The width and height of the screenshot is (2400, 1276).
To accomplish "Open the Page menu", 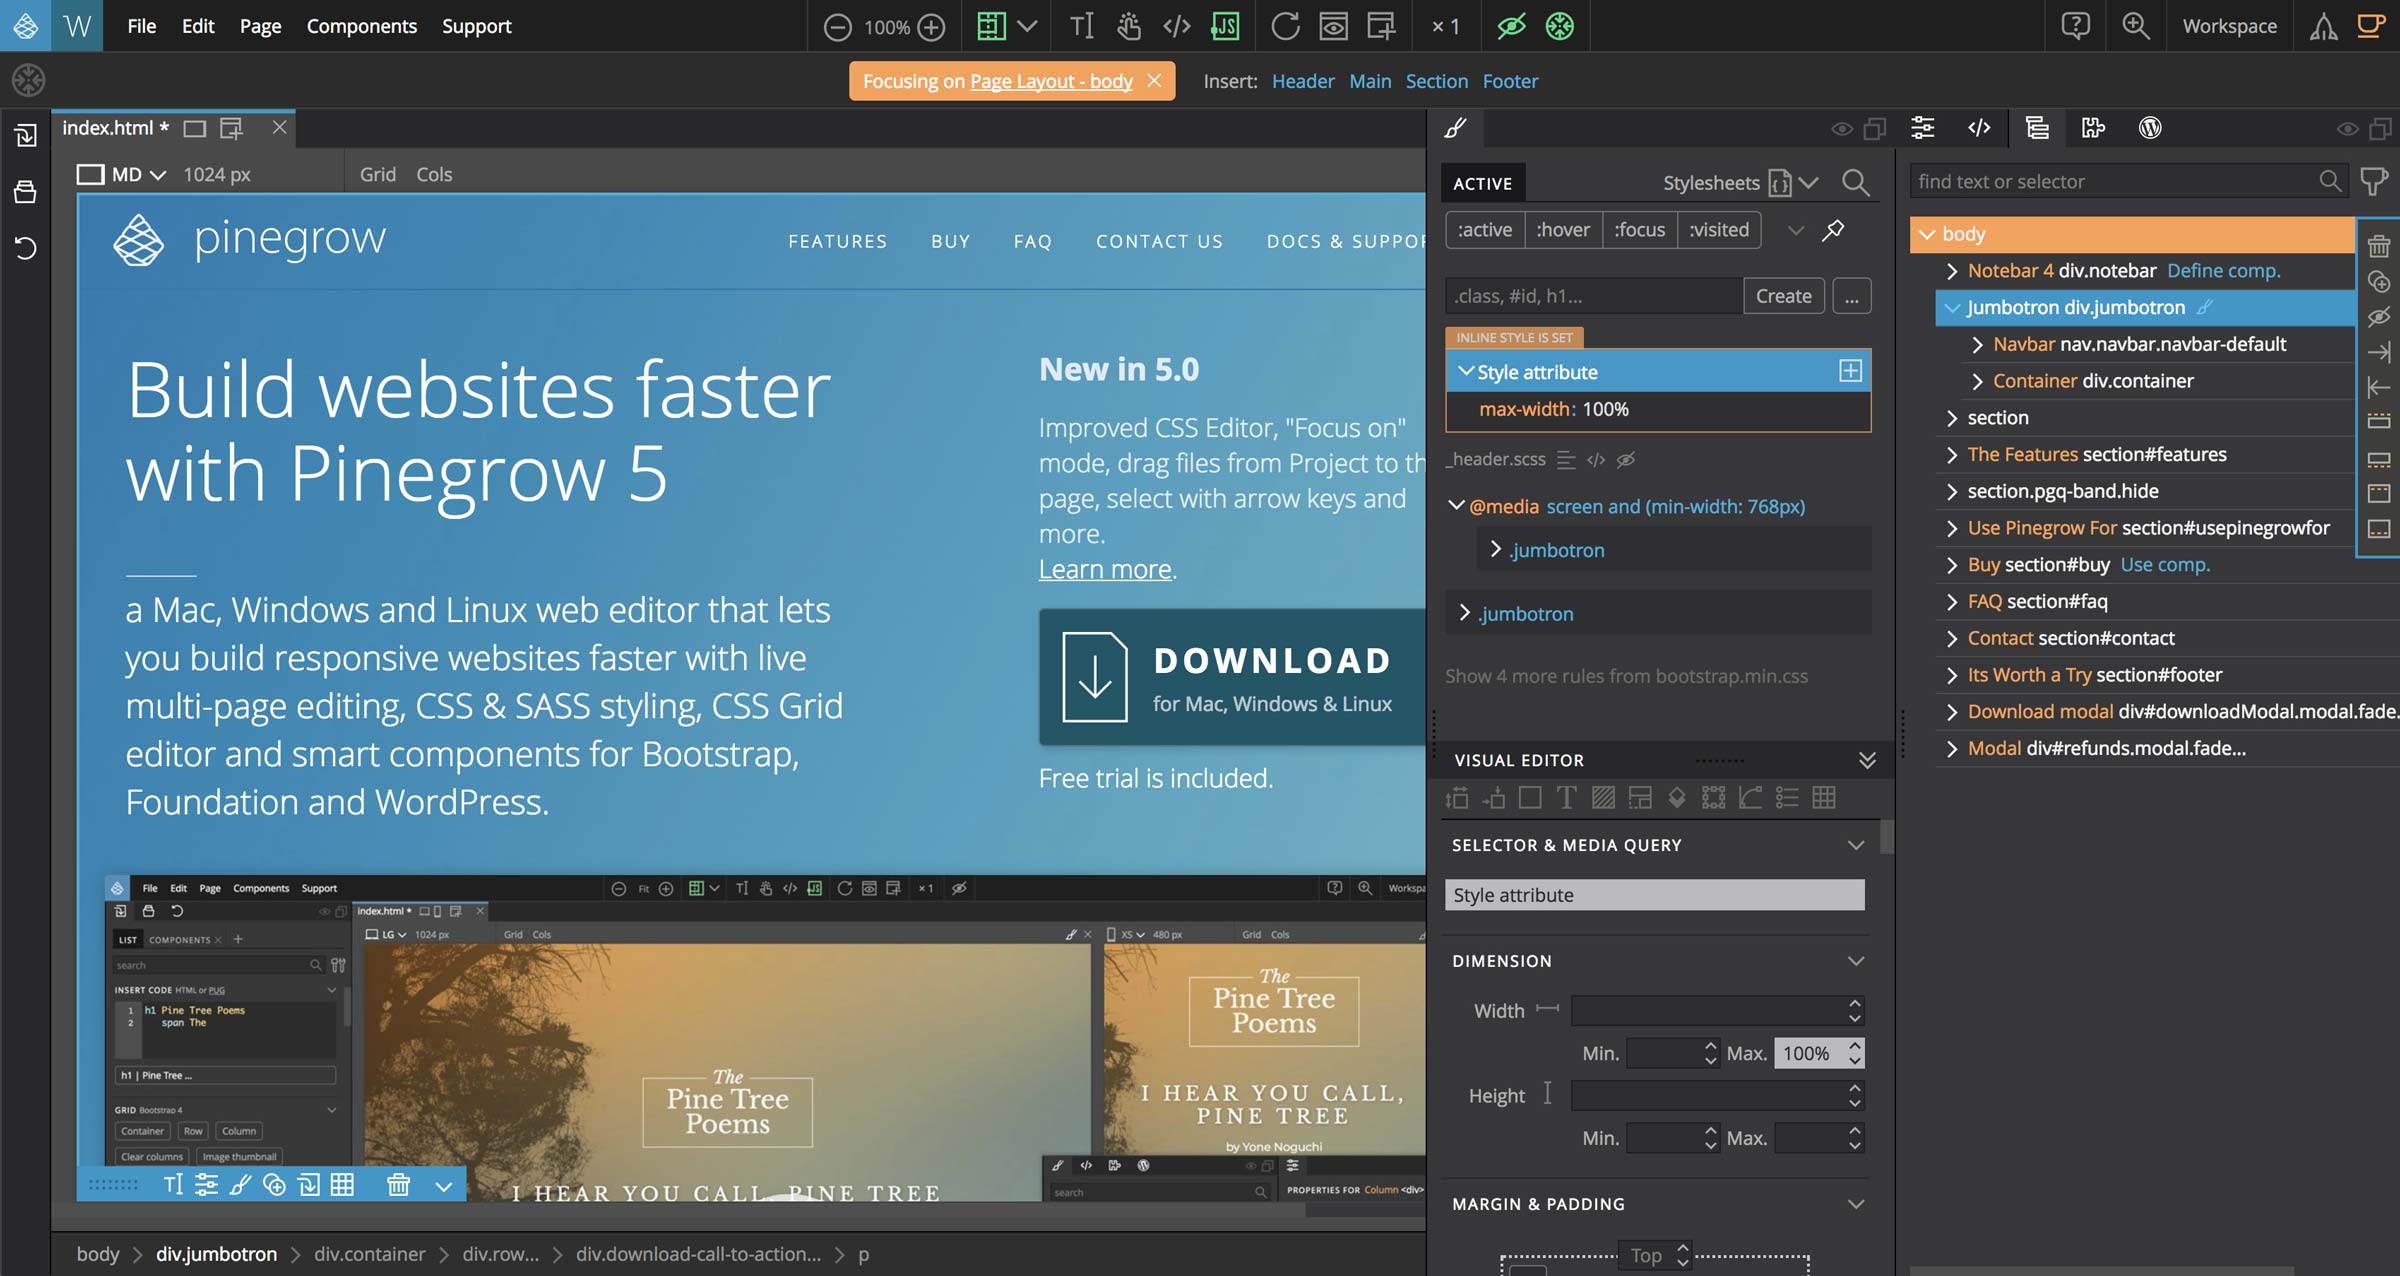I will pos(260,26).
